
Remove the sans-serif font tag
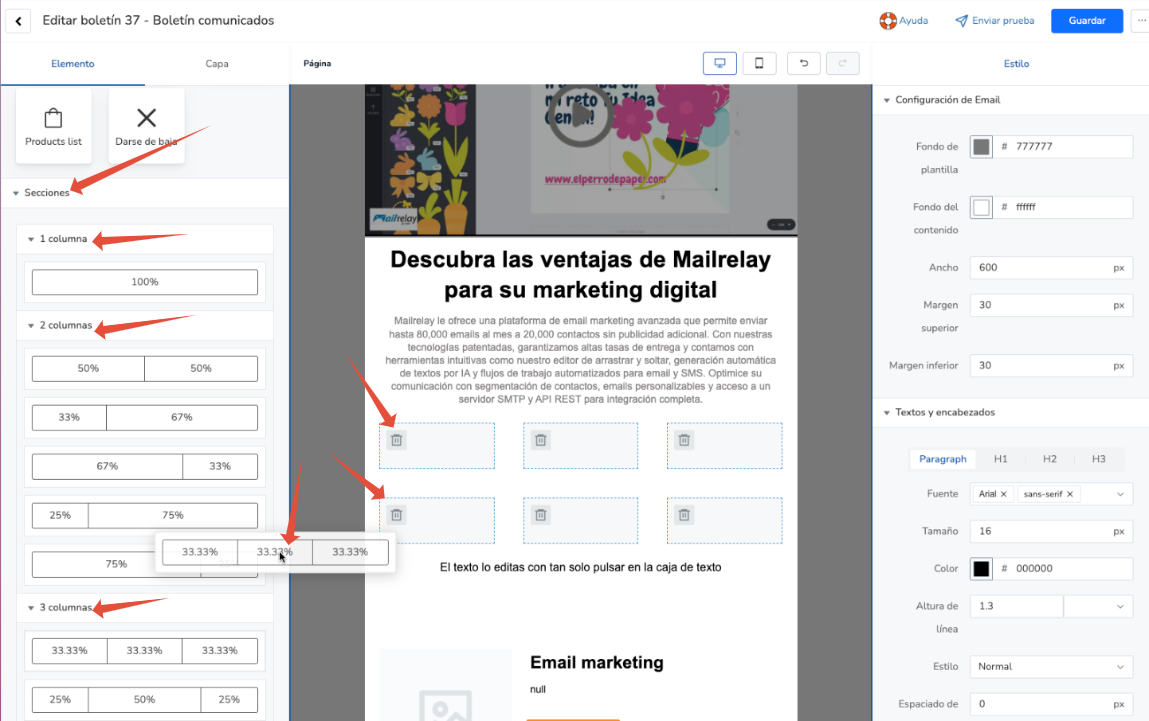point(1070,495)
